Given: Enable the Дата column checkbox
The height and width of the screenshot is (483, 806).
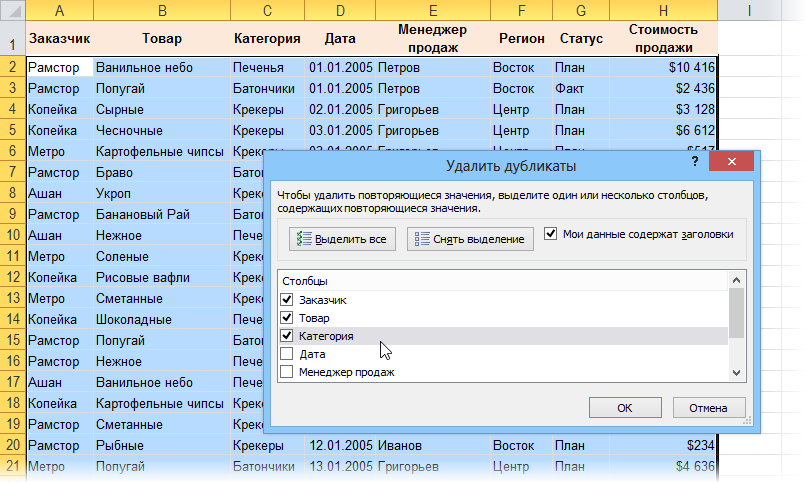Looking at the screenshot, I should (288, 354).
